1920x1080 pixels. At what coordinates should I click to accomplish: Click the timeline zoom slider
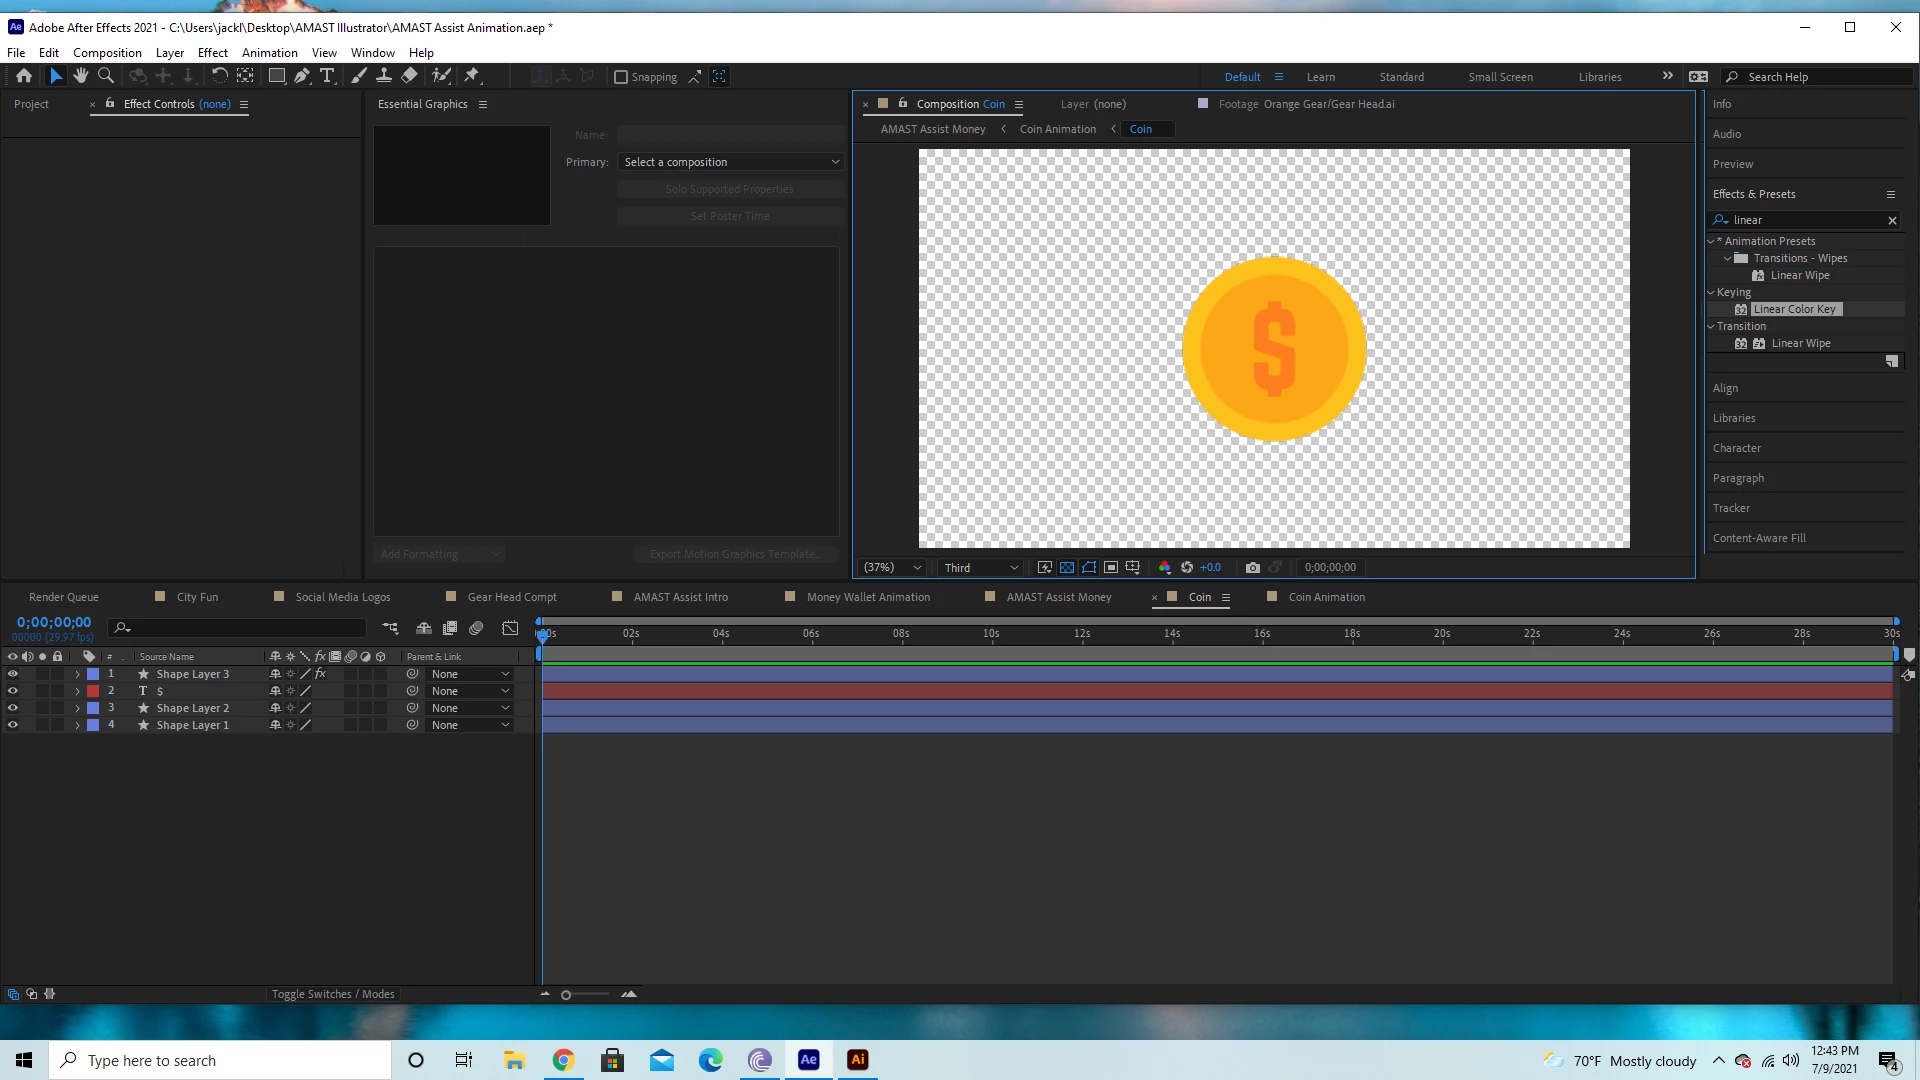click(x=566, y=995)
